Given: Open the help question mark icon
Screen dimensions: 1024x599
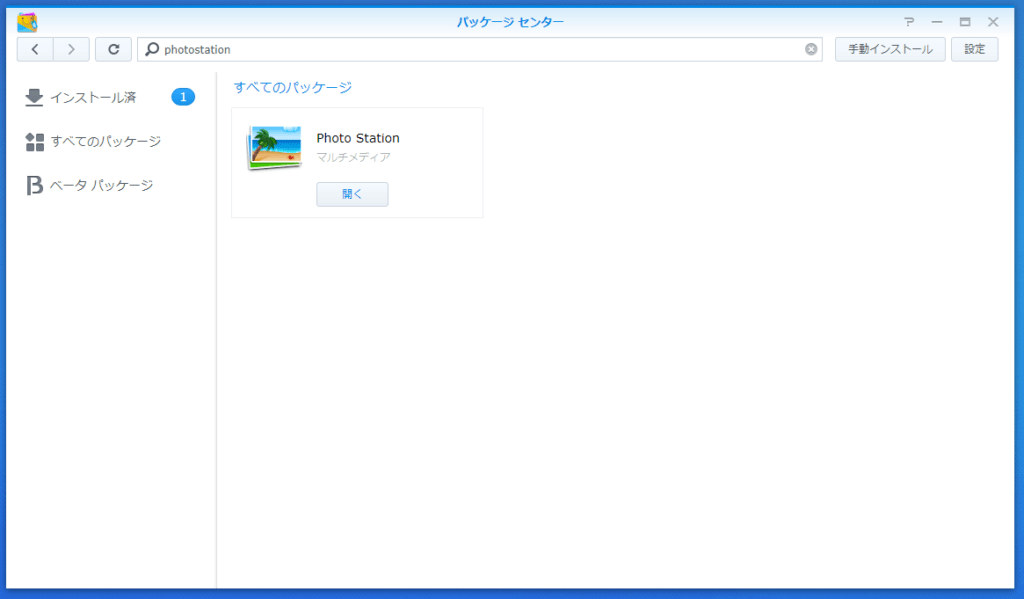Looking at the screenshot, I should point(909,22).
